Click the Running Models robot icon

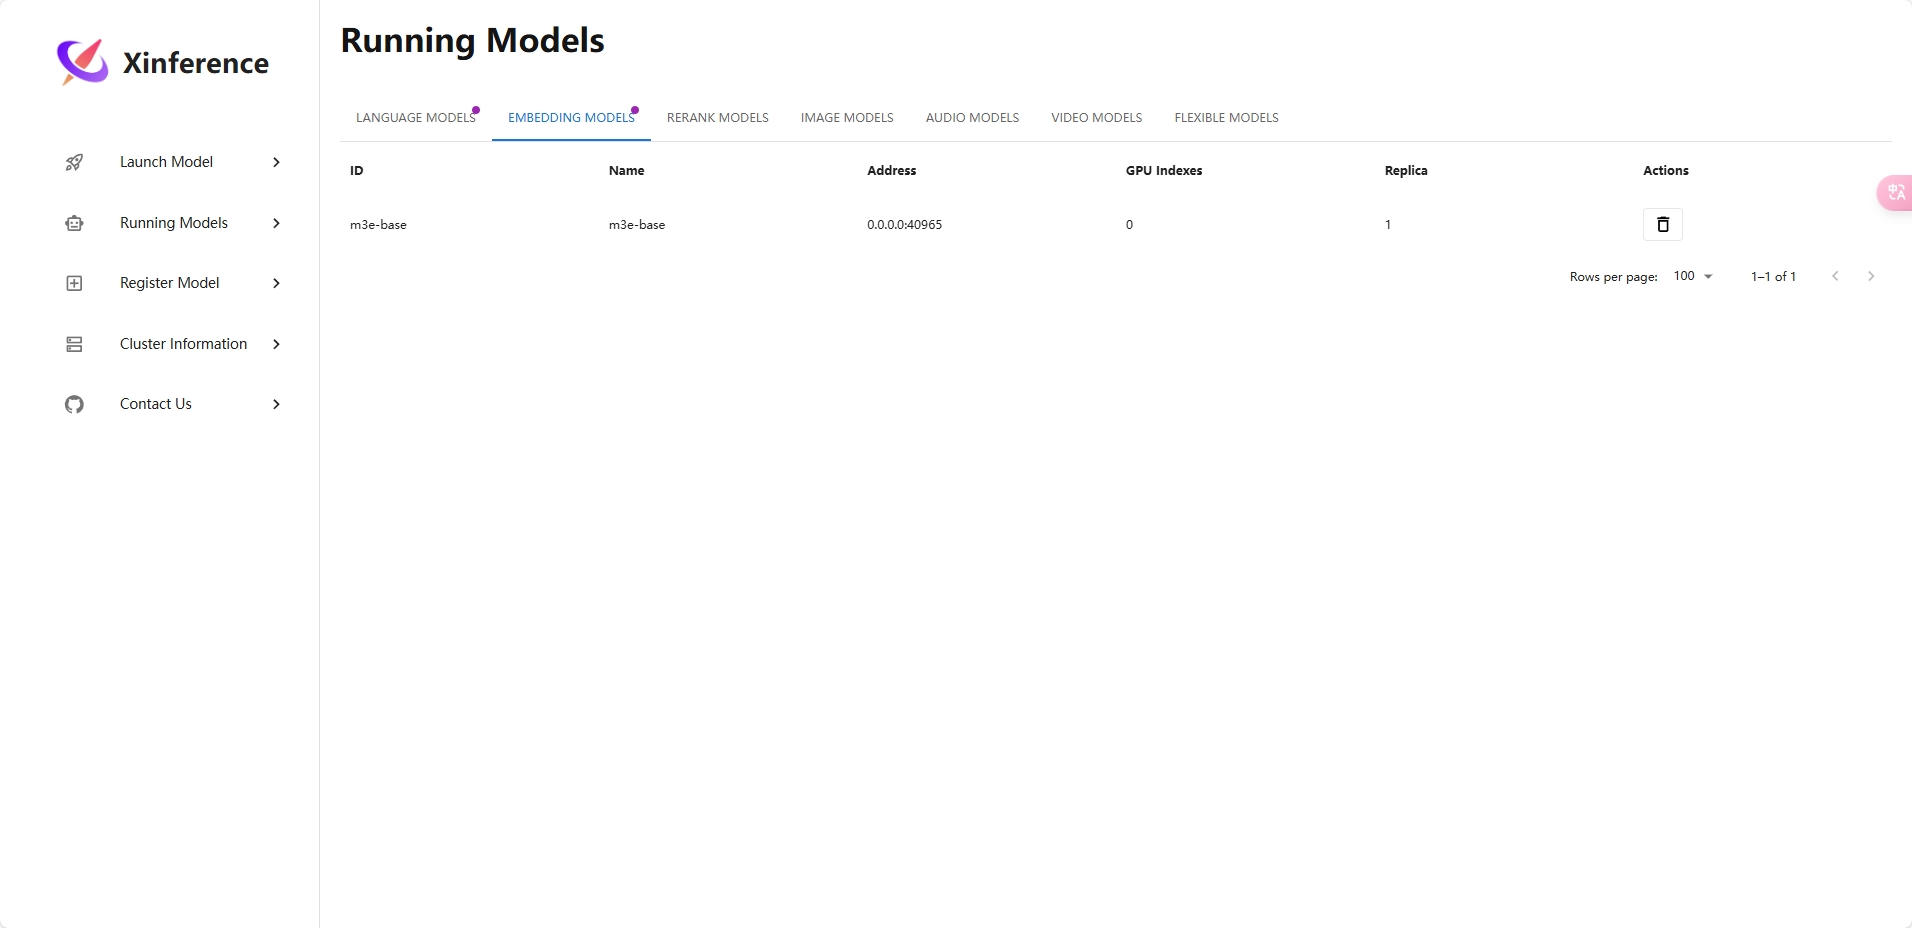[x=74, y=223]
